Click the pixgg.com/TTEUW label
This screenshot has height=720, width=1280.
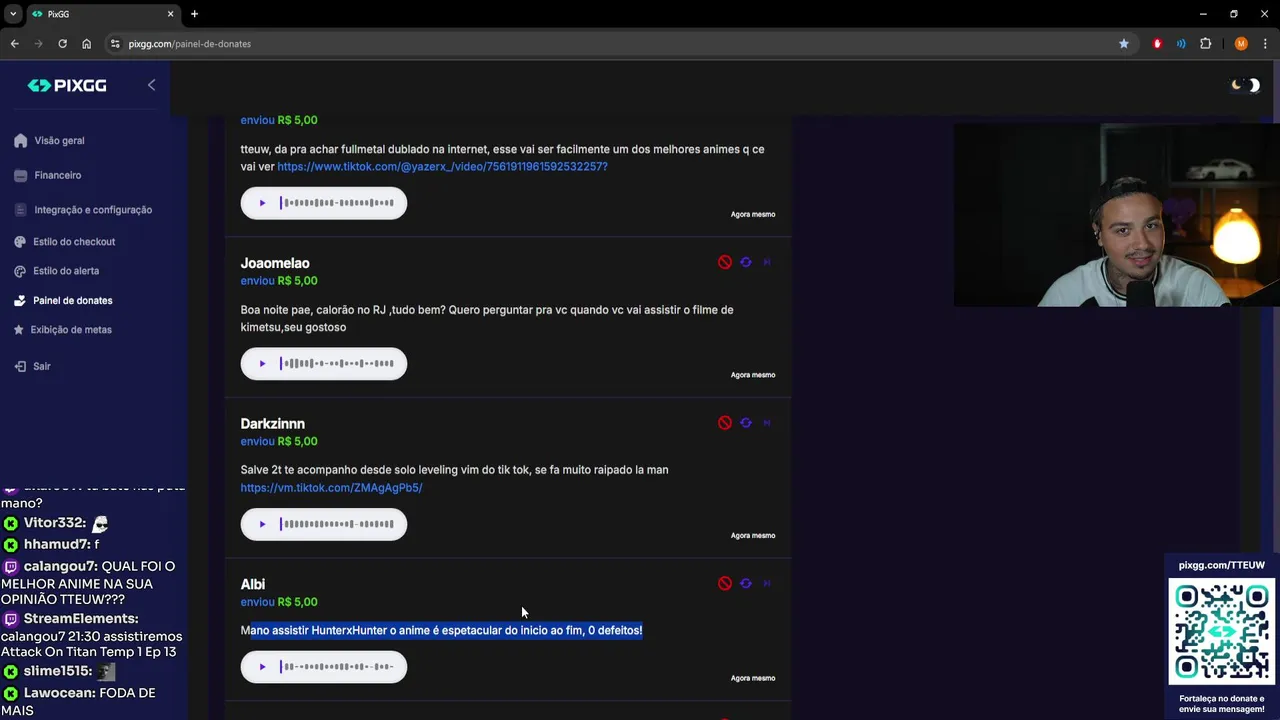(1221, 565)
